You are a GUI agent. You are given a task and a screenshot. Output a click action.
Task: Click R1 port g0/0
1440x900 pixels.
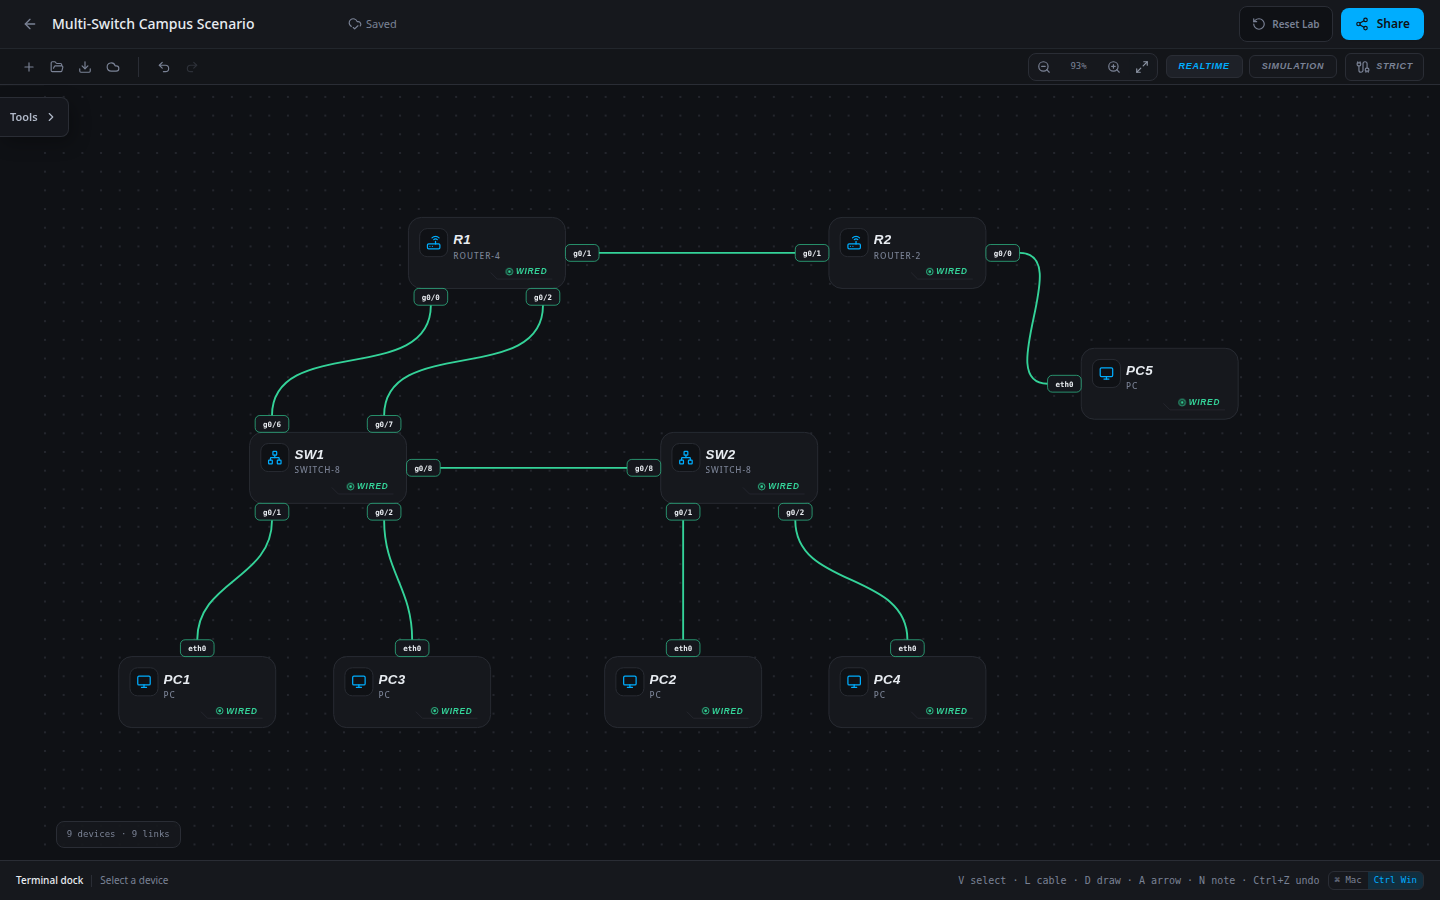pyautogui.click(x=431, y=297)
